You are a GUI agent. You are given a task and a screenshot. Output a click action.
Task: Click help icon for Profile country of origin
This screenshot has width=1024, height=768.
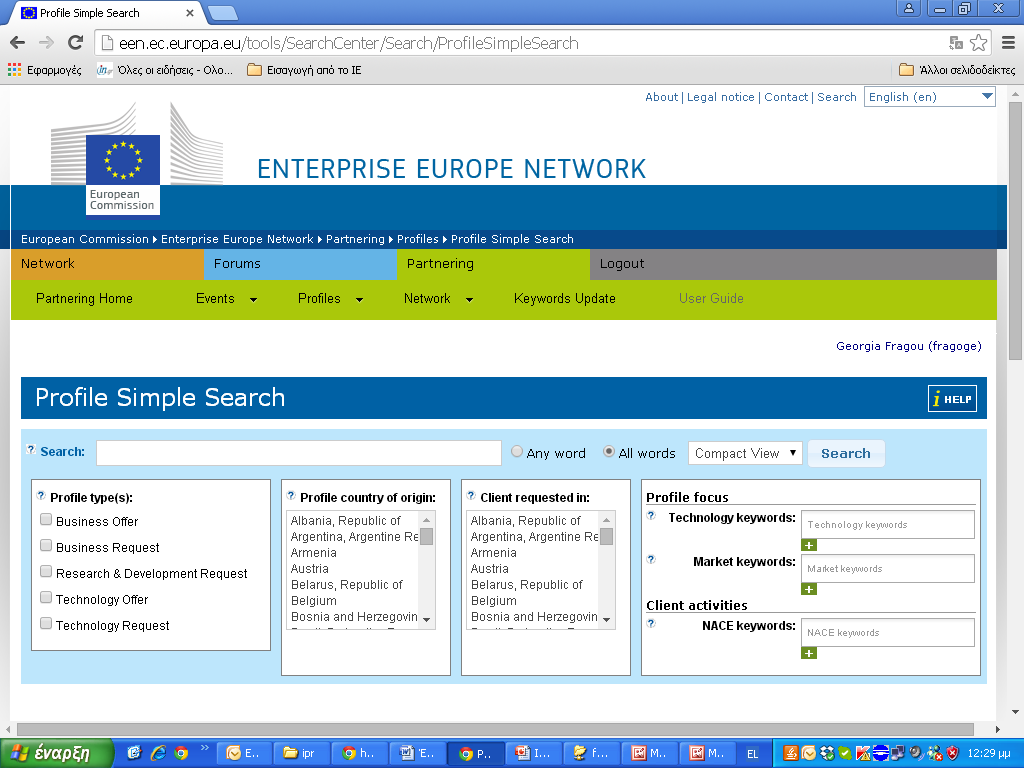click(x=291, y=496)
